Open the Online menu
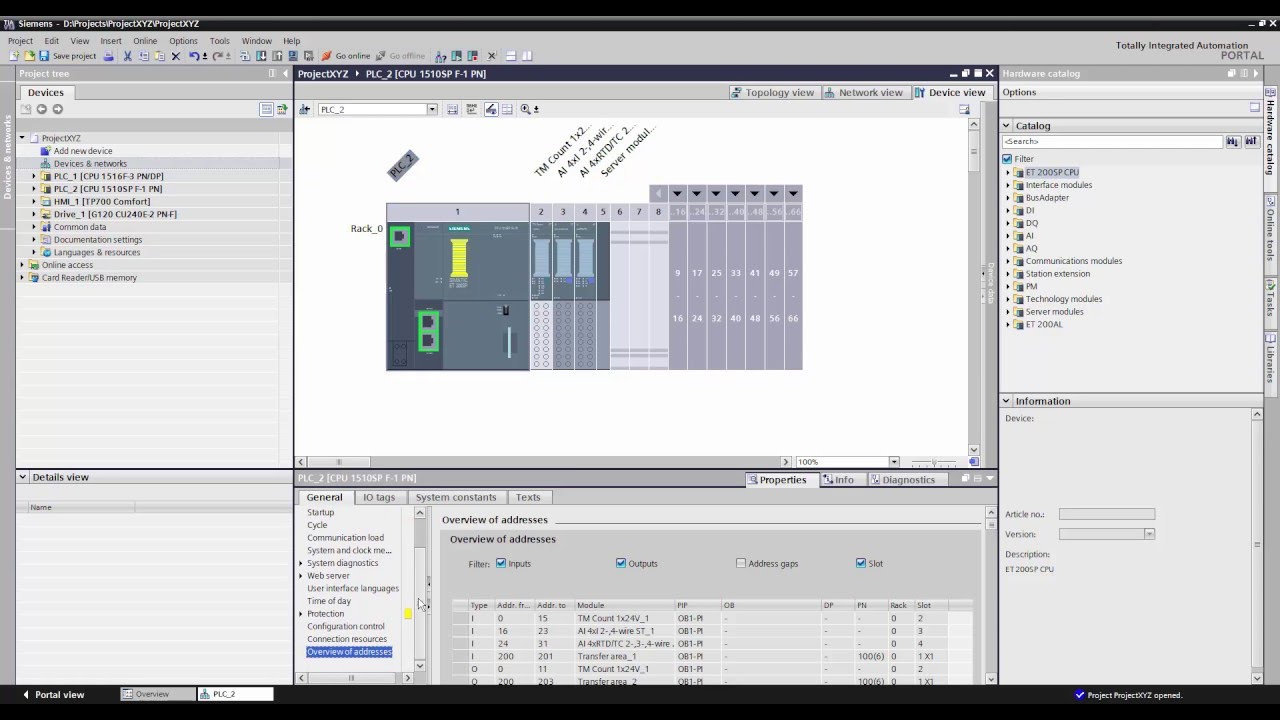 pos(145,41)
